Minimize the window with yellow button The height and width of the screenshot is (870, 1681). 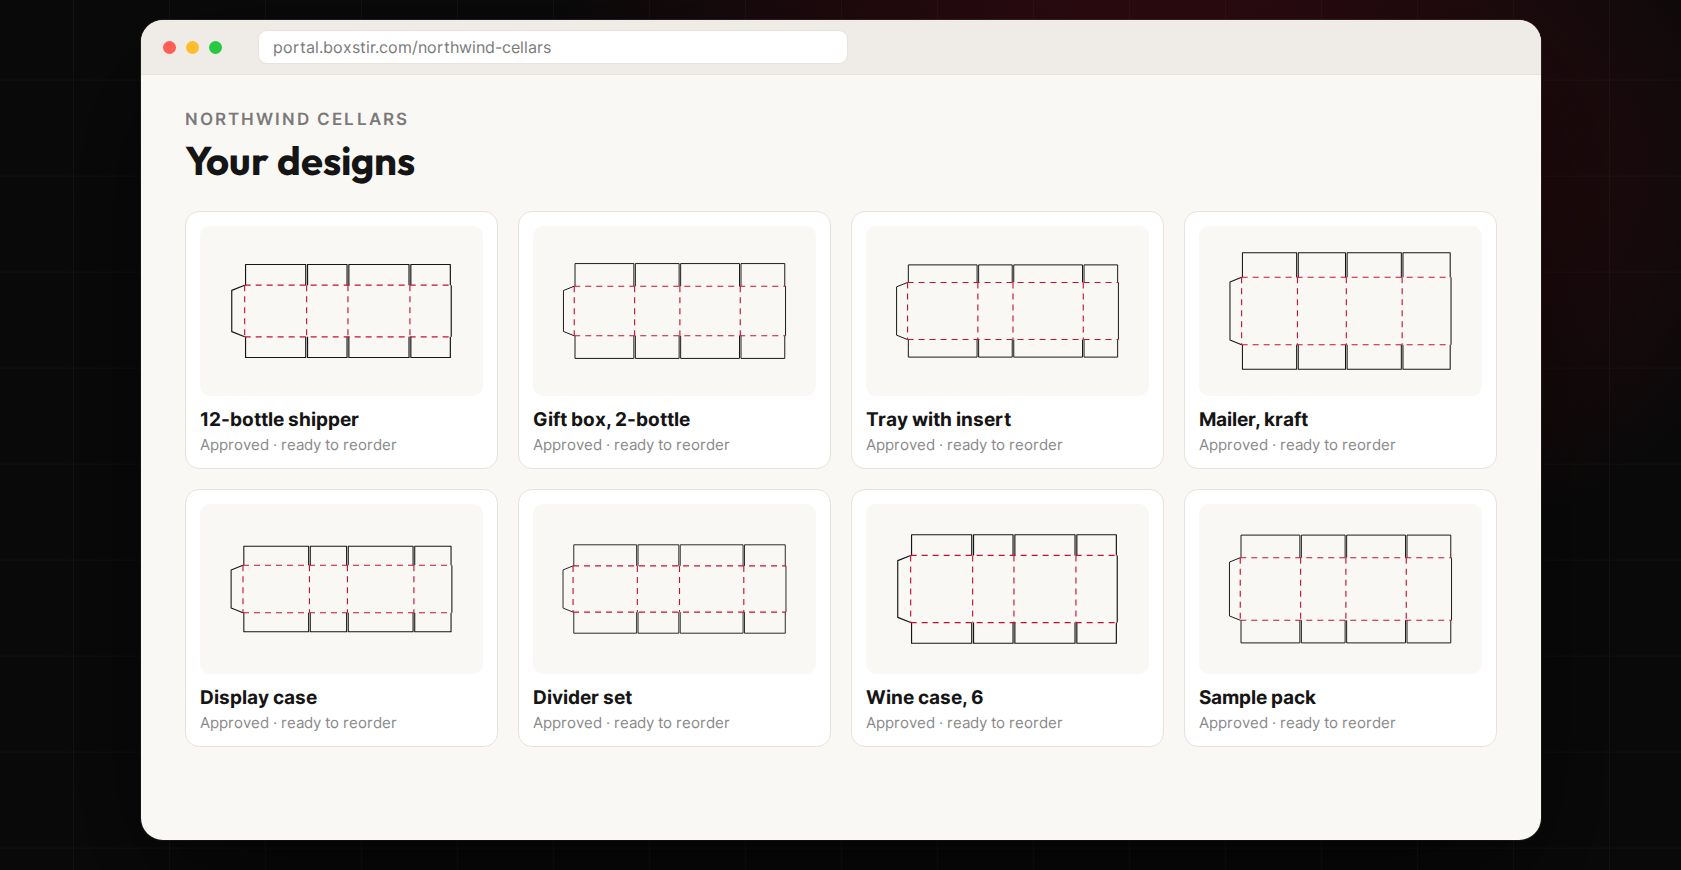point(192,47)
